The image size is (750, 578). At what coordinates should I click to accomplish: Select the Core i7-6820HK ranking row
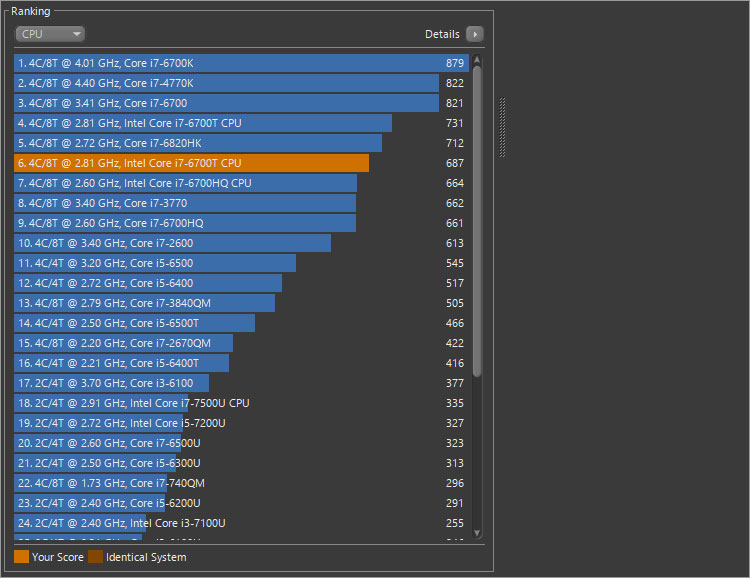click(198, 143)
